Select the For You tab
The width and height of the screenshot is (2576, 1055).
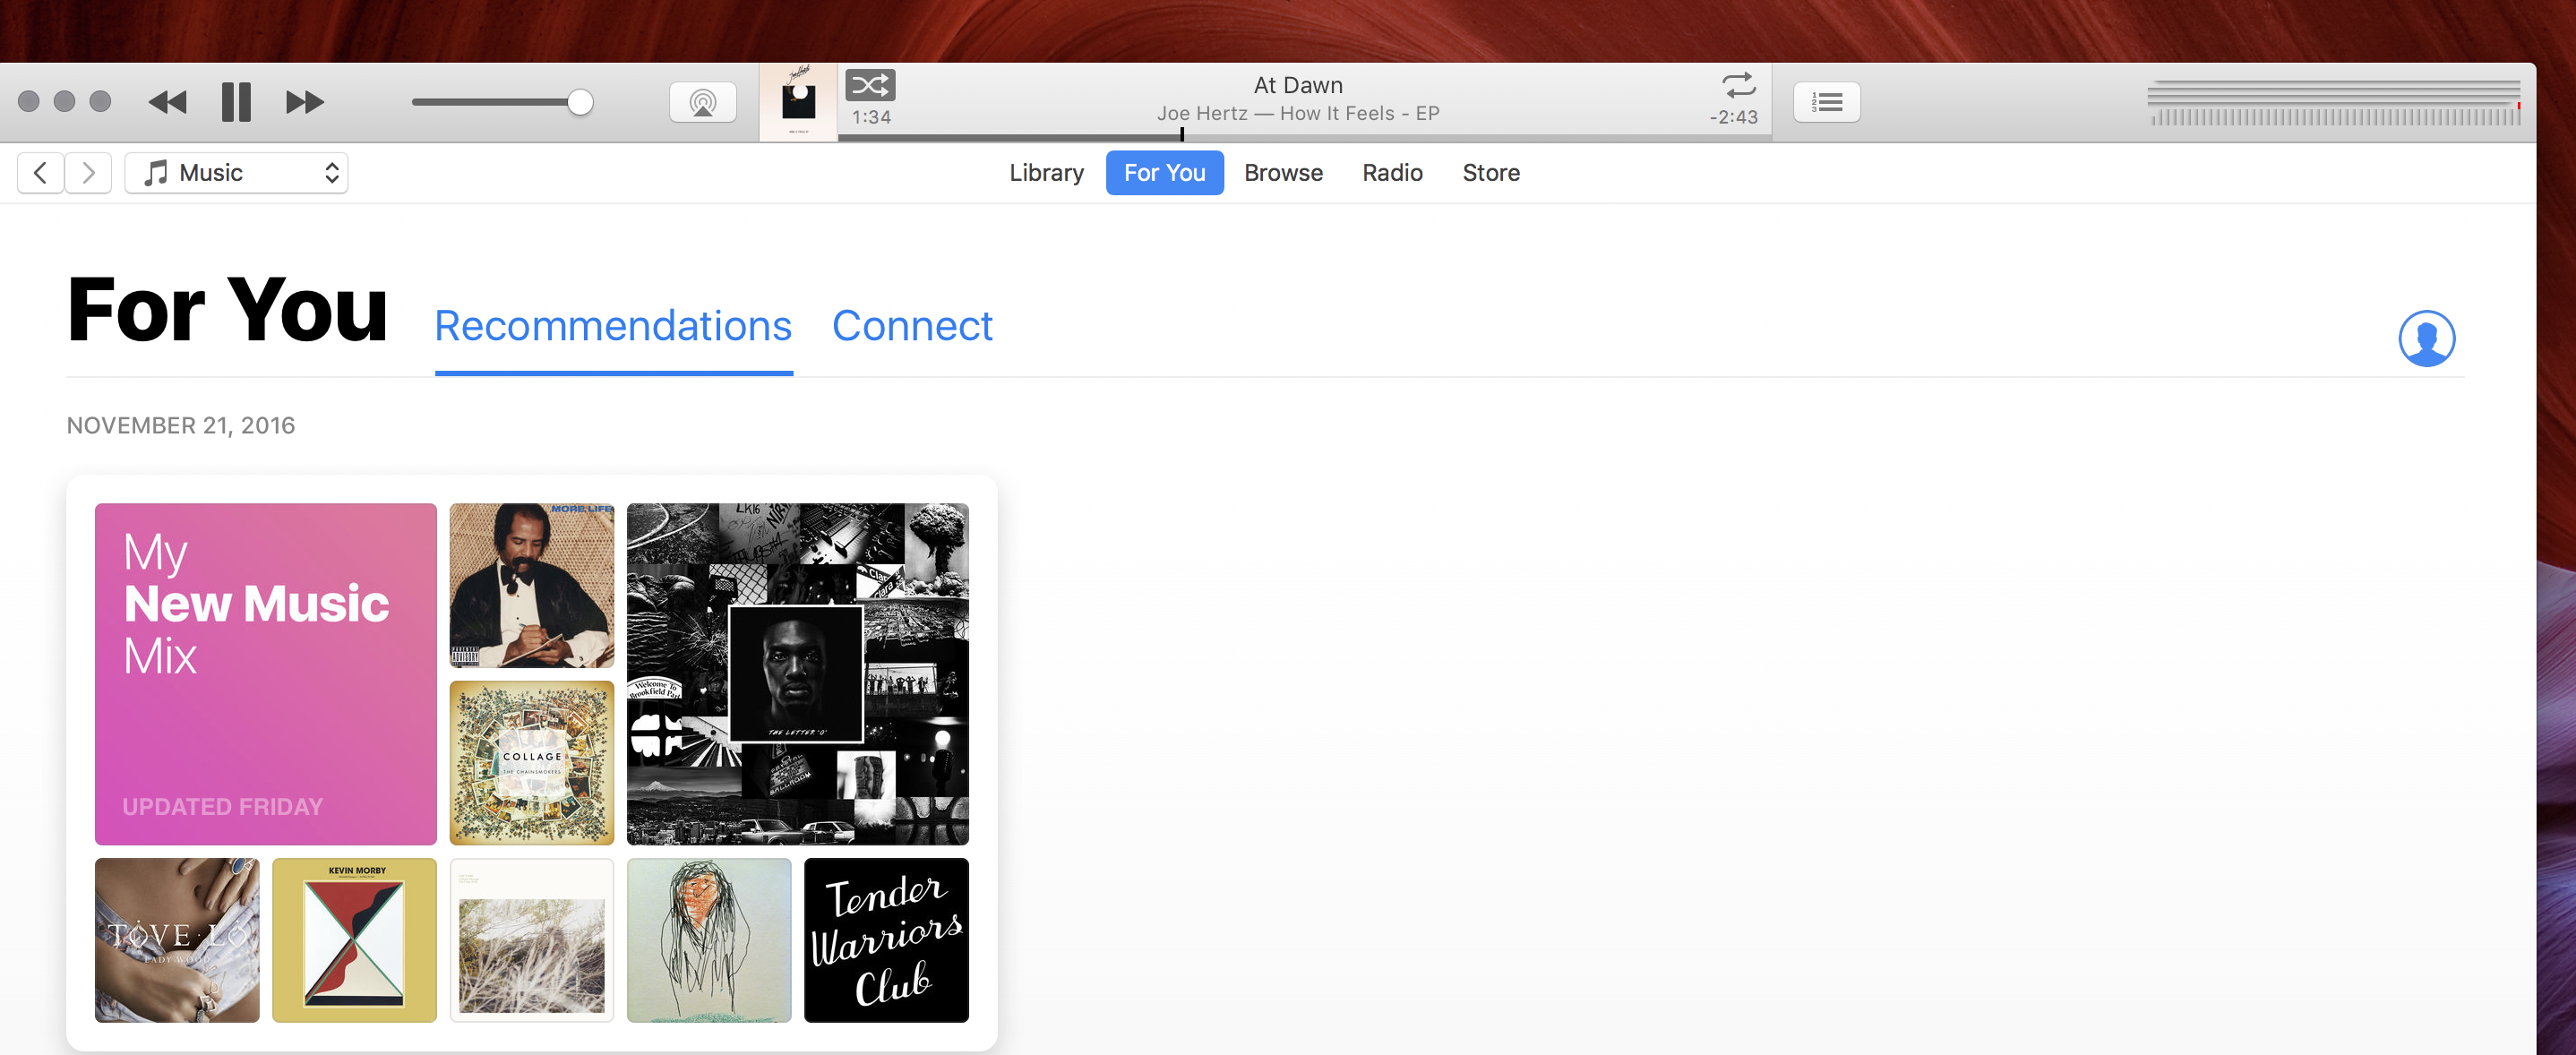click(x=1164, y=173)
